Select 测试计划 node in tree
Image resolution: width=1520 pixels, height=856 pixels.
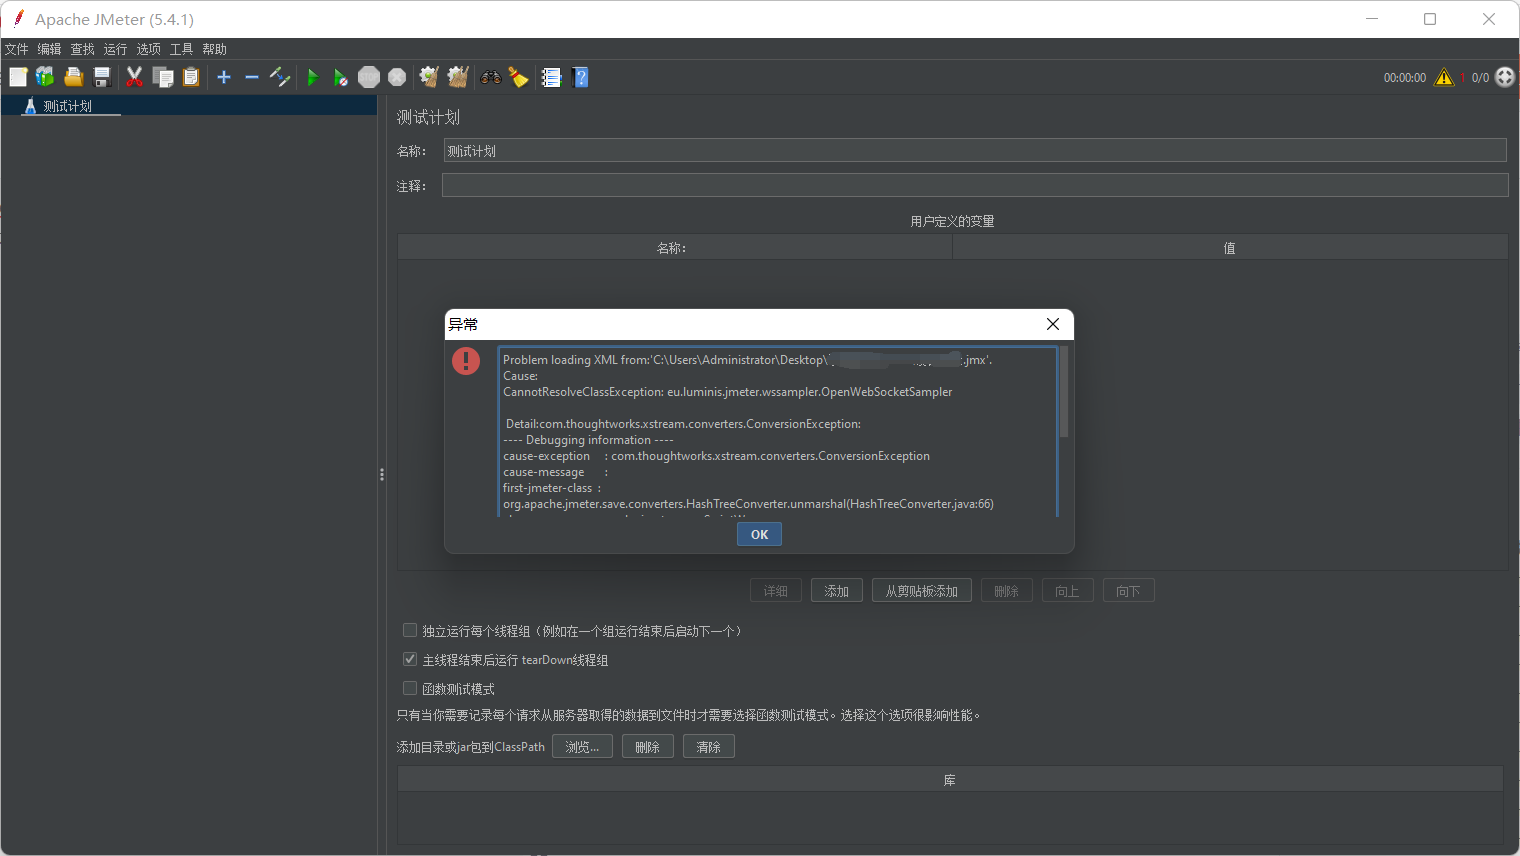click(x=68, y=106)
